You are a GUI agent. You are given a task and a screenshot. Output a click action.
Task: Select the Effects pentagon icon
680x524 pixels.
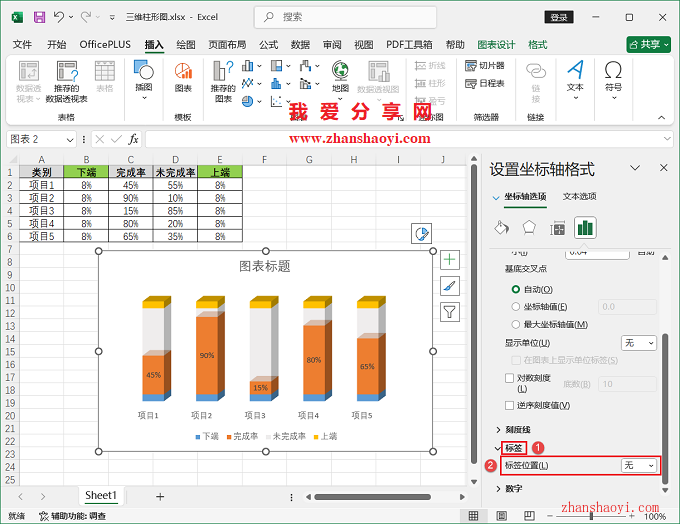click(x=529, y=227)
